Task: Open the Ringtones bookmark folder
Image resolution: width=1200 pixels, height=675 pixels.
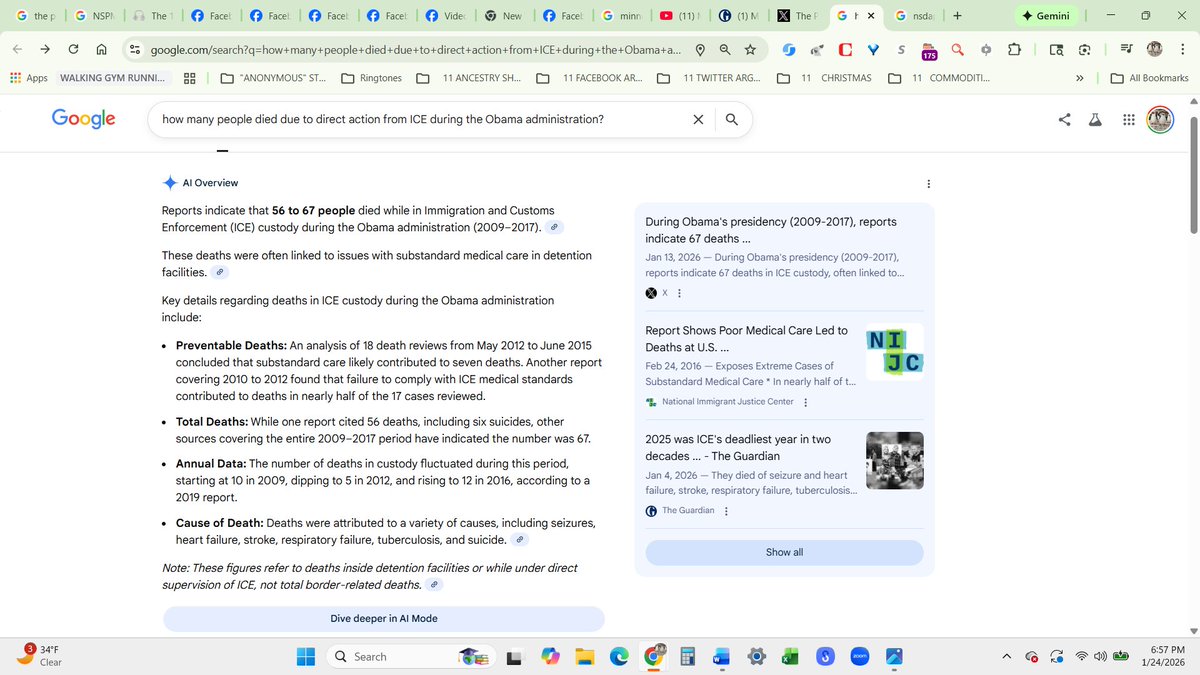Action: tap(371, 78)
